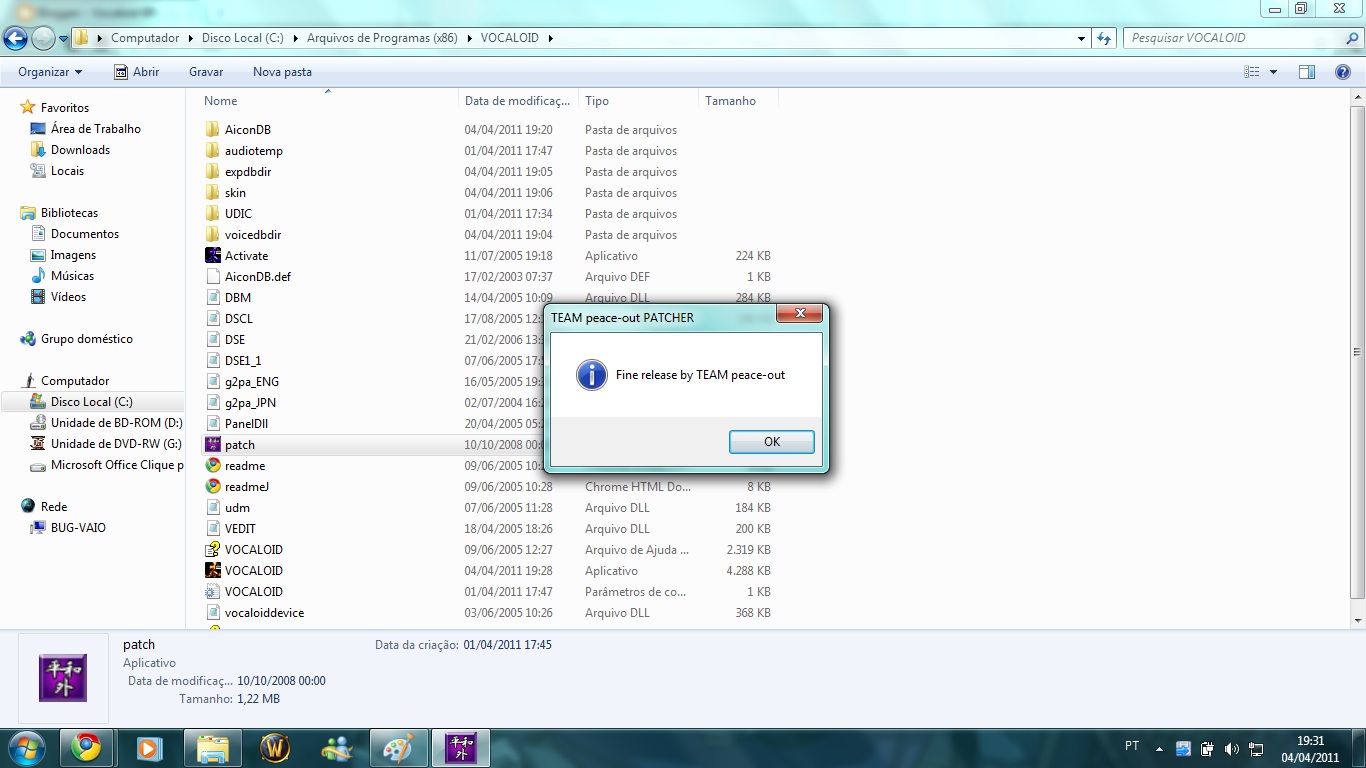The width and height of the screenshot is (1366, 768).
Task: Select the AiconDB folder icon
Action: click(x=212, y=130)
